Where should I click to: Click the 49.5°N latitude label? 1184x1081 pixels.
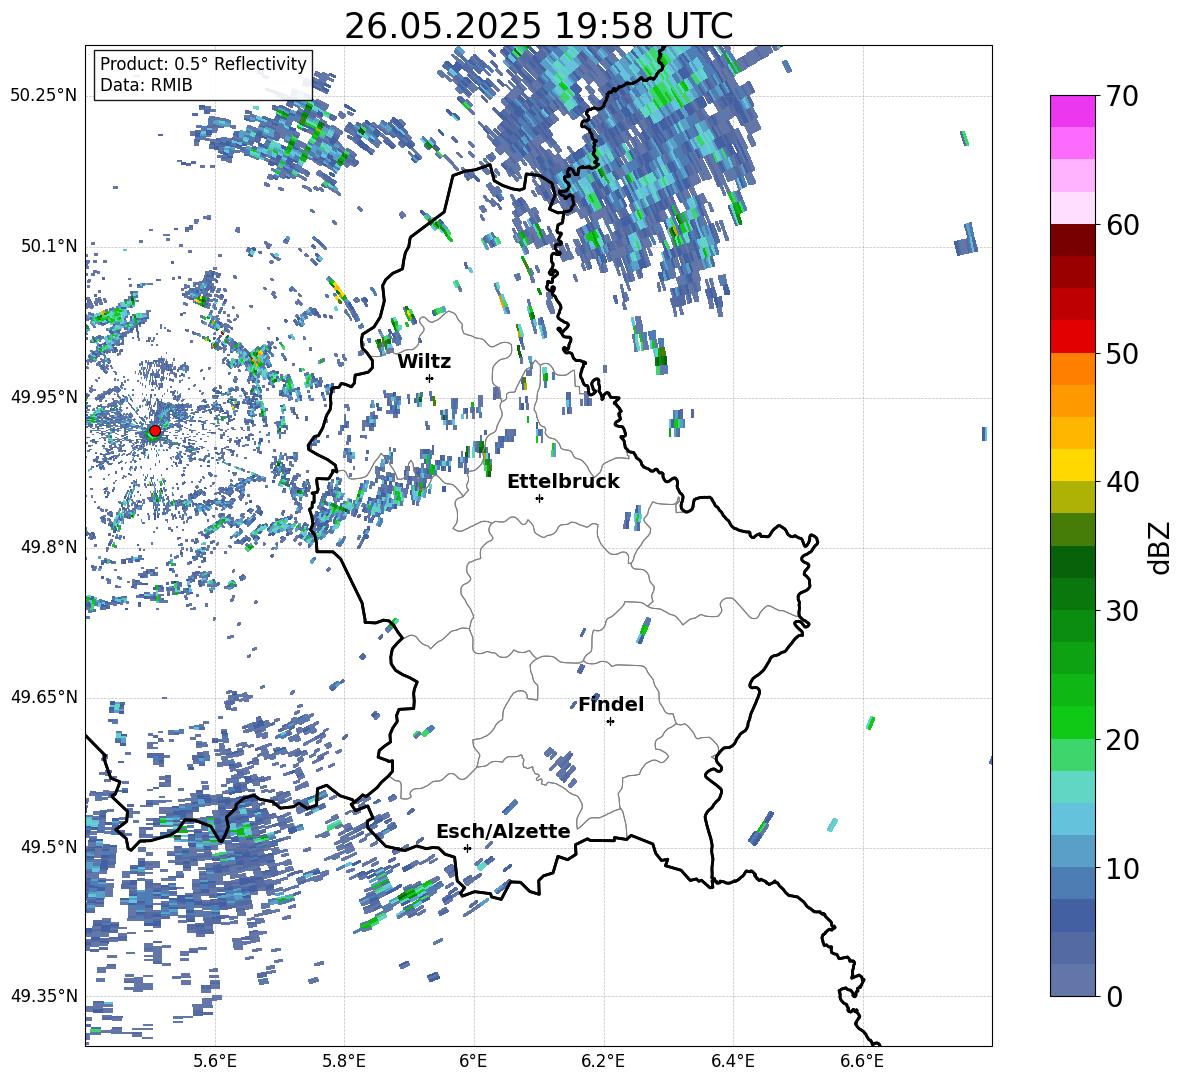pyautogui.click(x=49, y=846)
